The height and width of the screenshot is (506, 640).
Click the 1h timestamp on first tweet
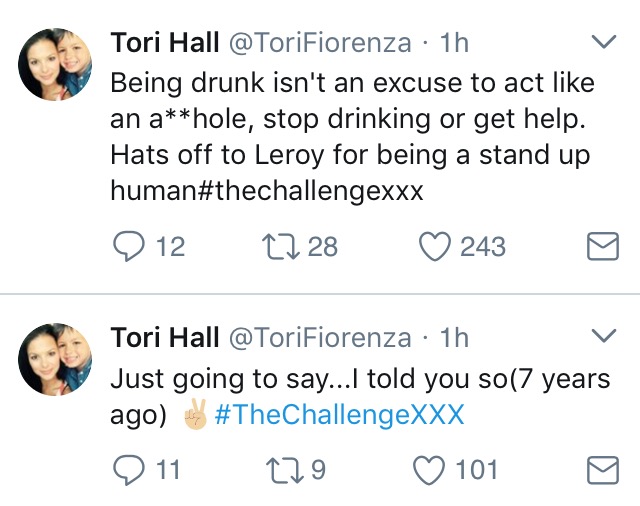(454, 42)
